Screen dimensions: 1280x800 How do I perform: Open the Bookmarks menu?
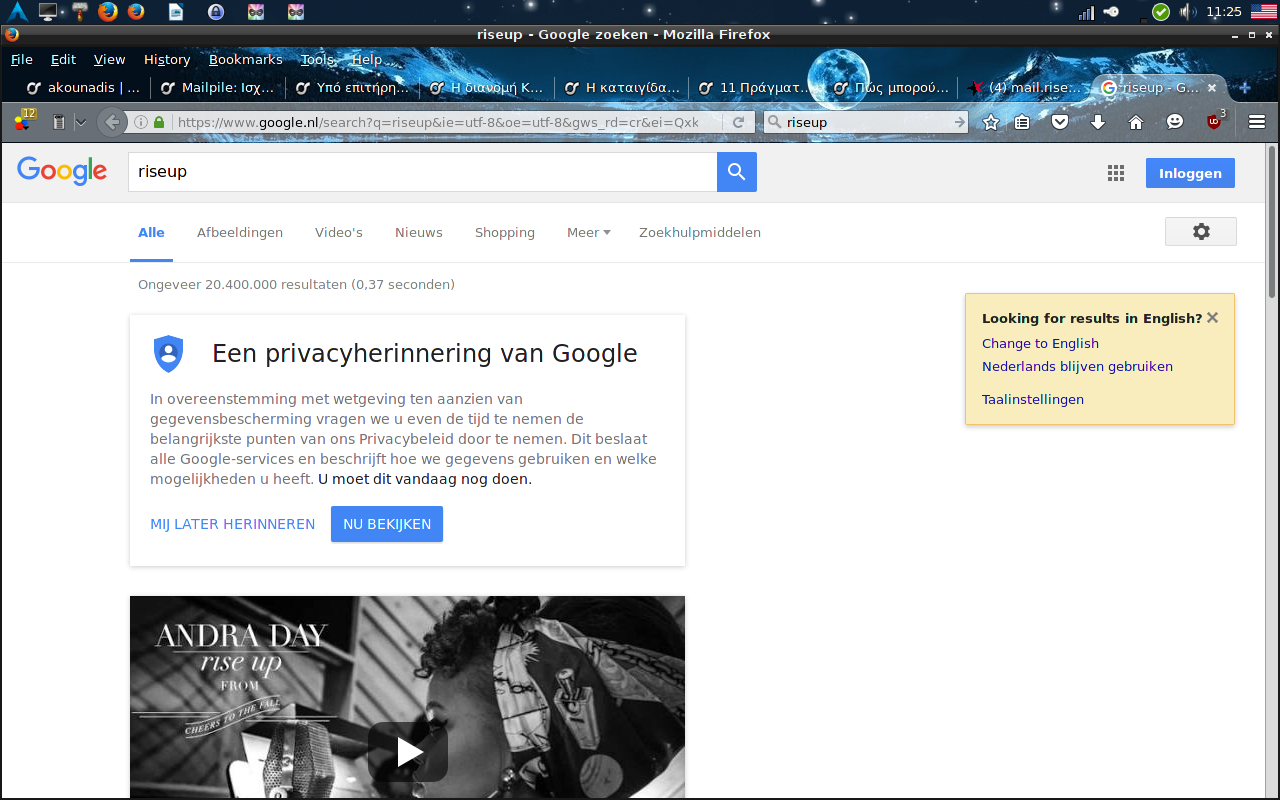tap(246, 59)
